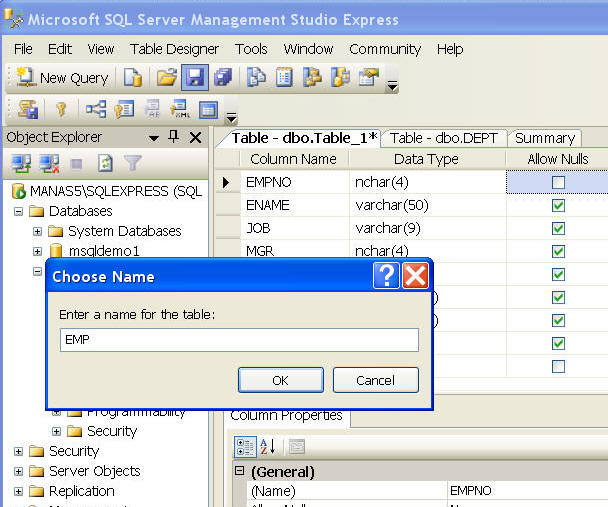Click OK in the Choose Name dialog
Viewport: 608px width, 507px height.
pos(281,380)
